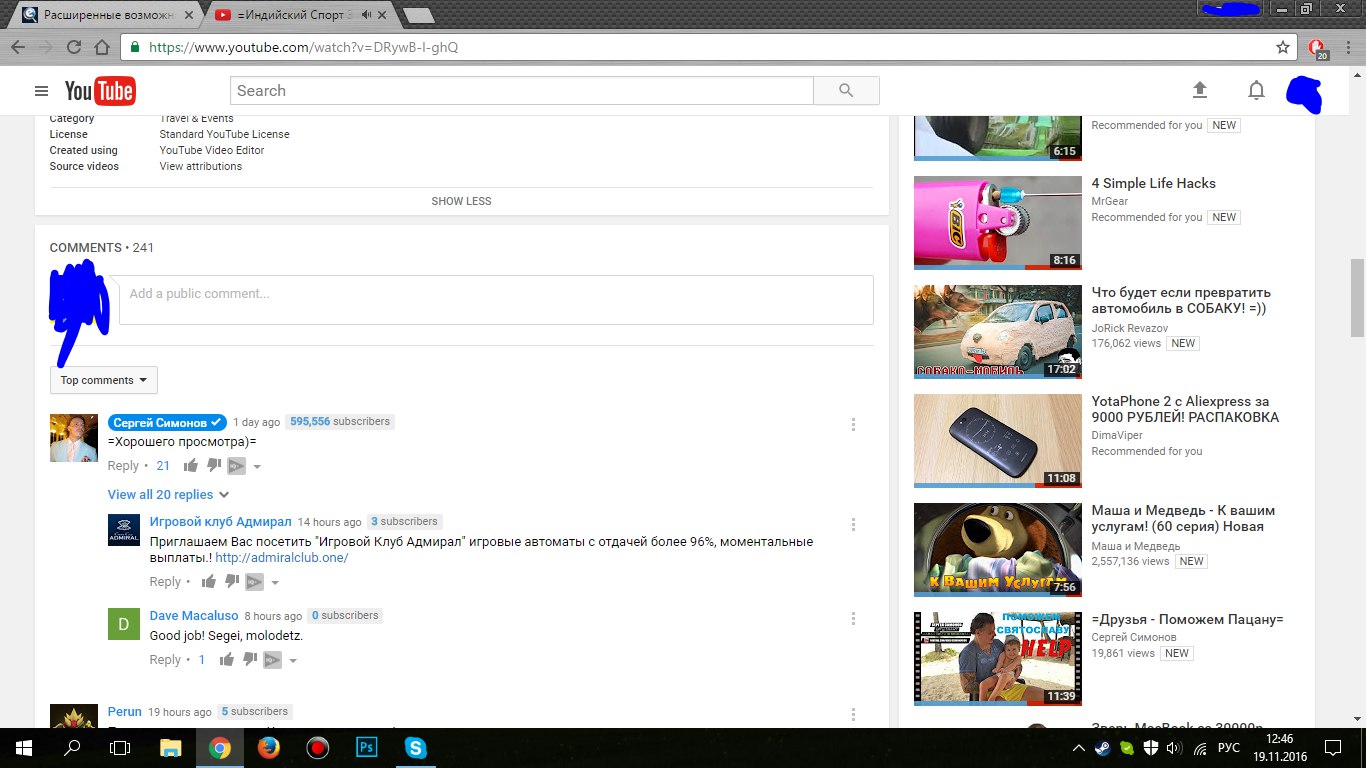Click the magnifier search button
Screen dimensions: 1366x768
[x=846, y=91]
